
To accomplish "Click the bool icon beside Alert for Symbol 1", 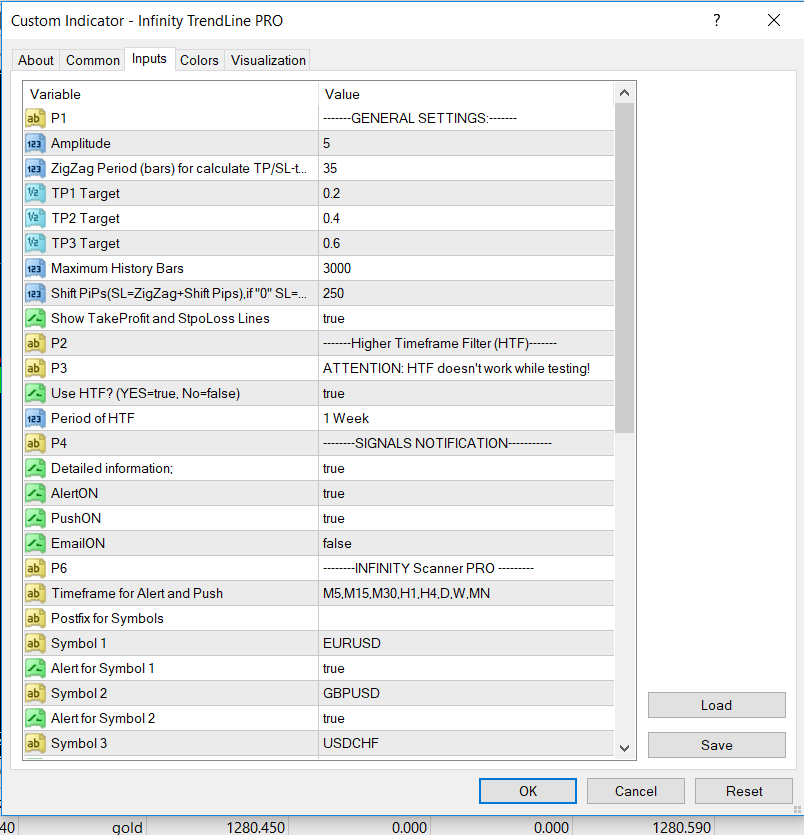I will point(35,669).
